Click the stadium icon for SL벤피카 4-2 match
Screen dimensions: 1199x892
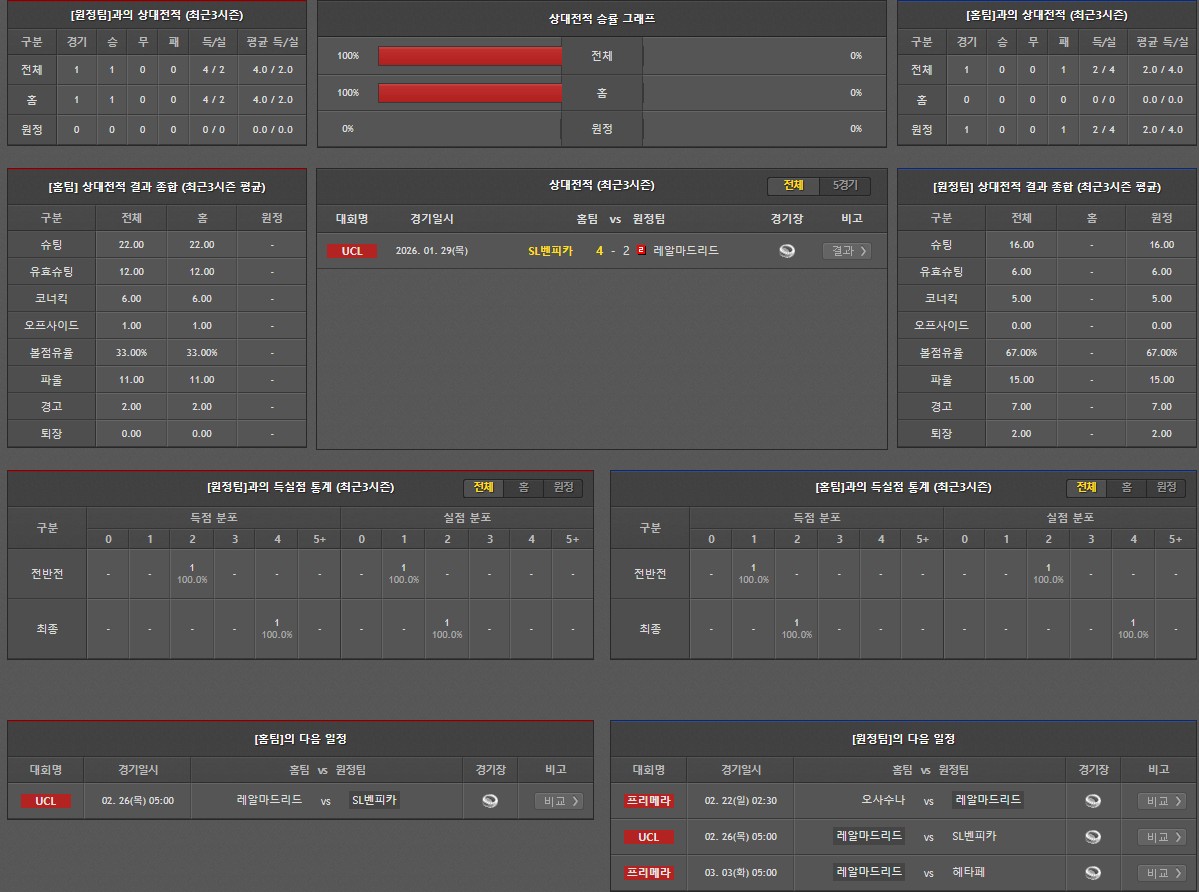[787, 251]
